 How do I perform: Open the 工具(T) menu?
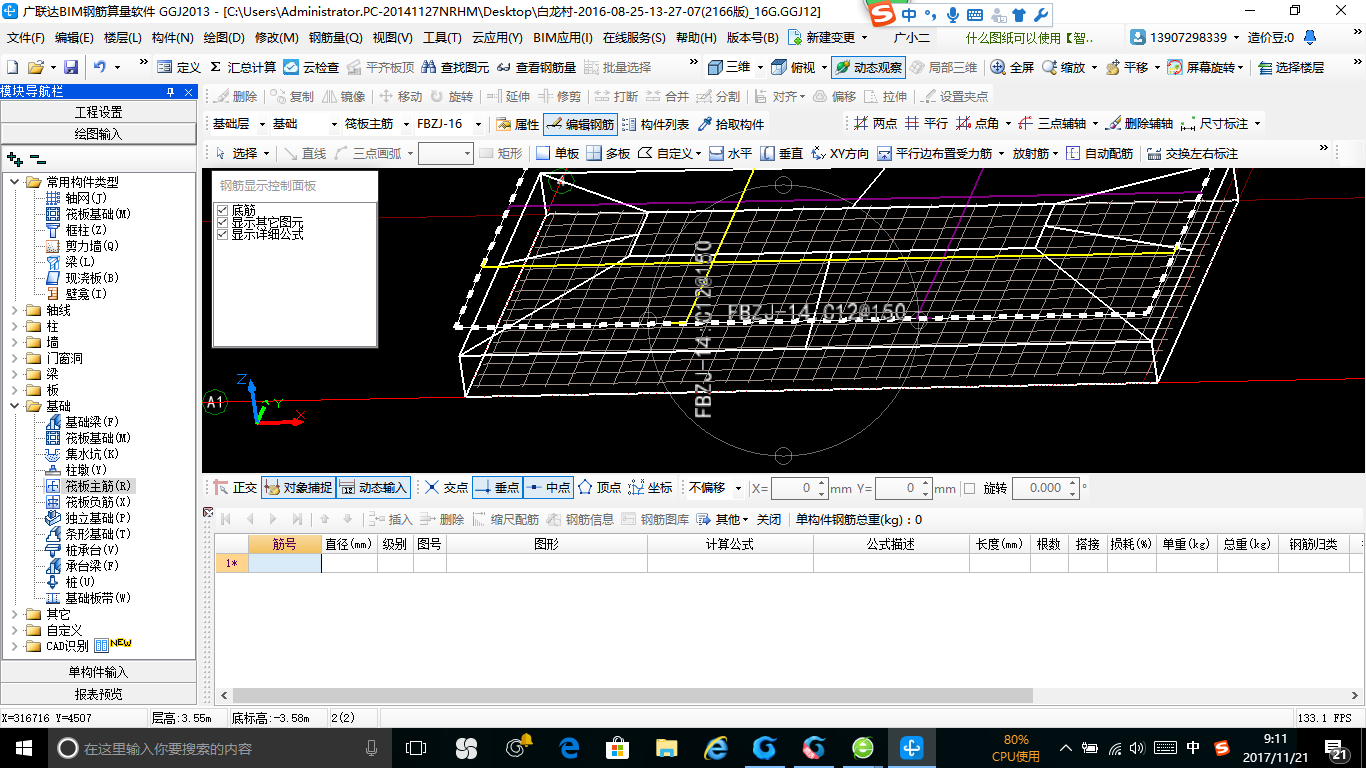coord(442,38)
